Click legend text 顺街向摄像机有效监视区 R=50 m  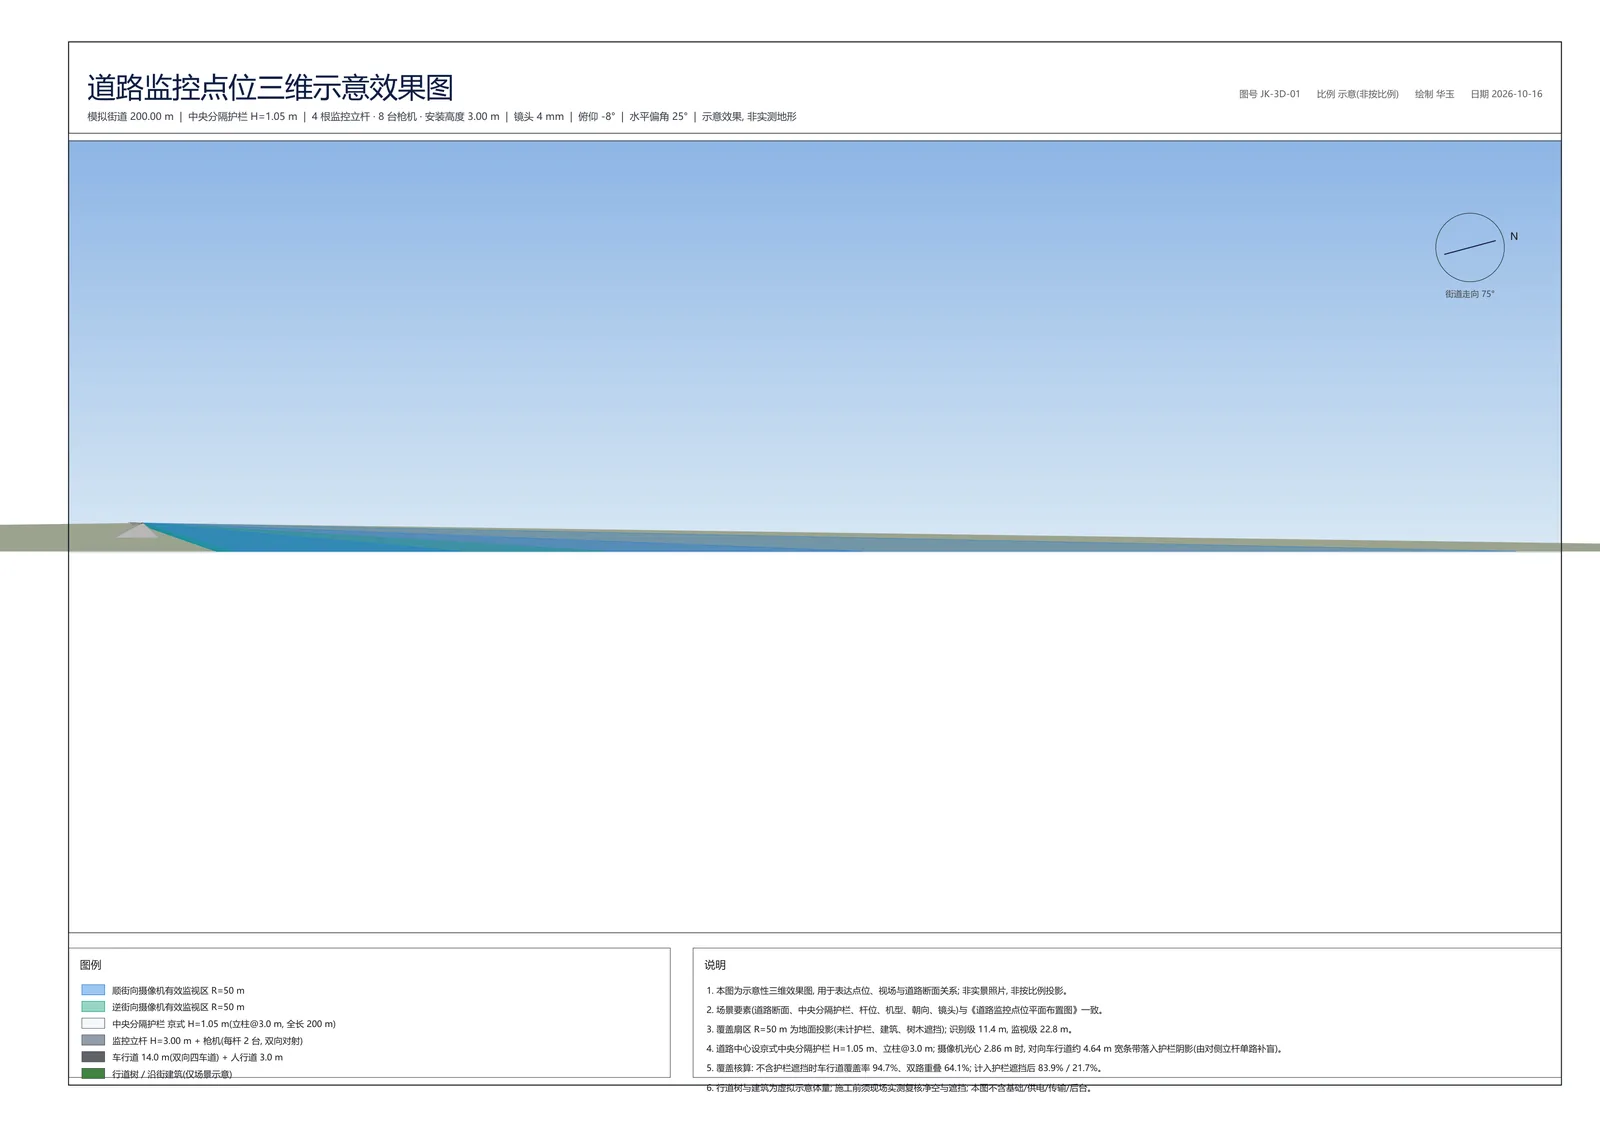[x=178, y=991]
